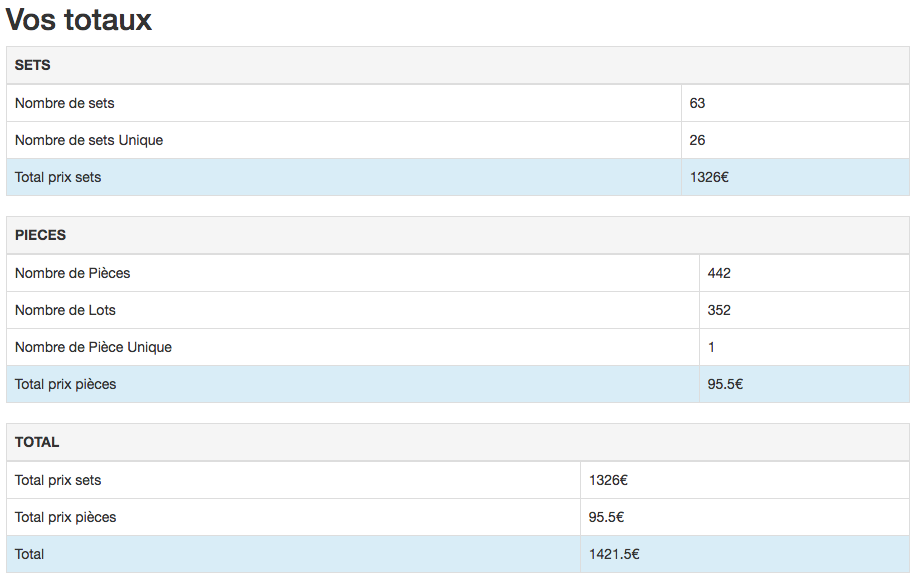Click the 95.5€ value in the PIECES table

[x=725, y=384]
